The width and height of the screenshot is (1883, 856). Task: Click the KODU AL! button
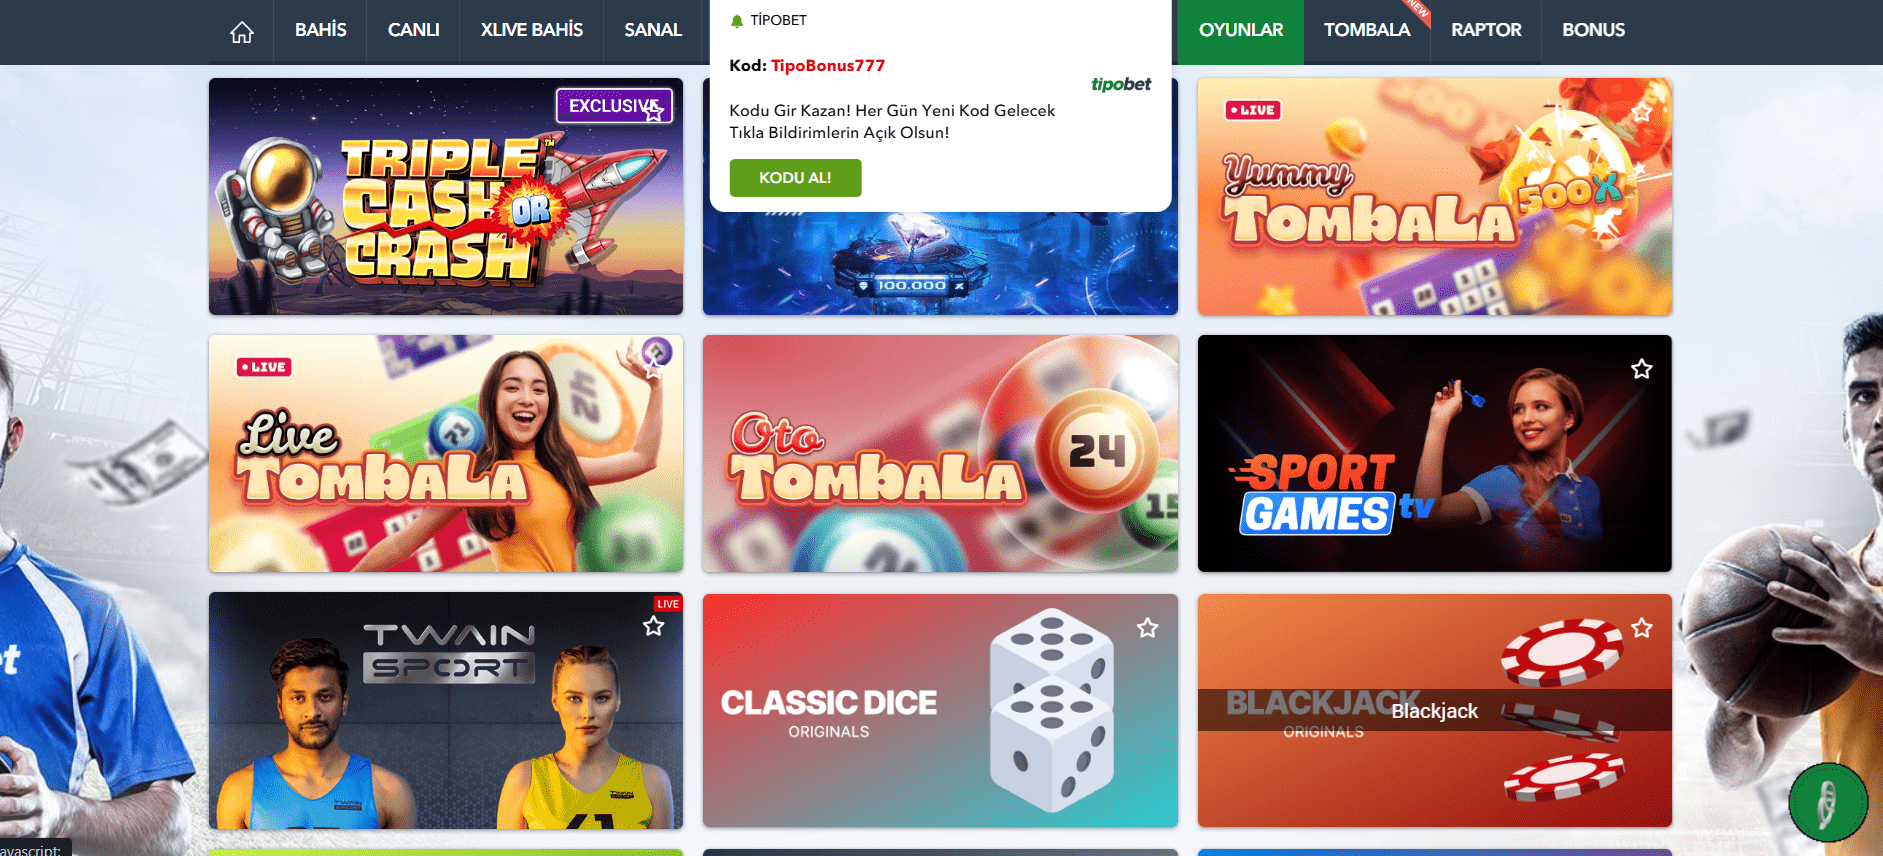(x=795, y=178)
